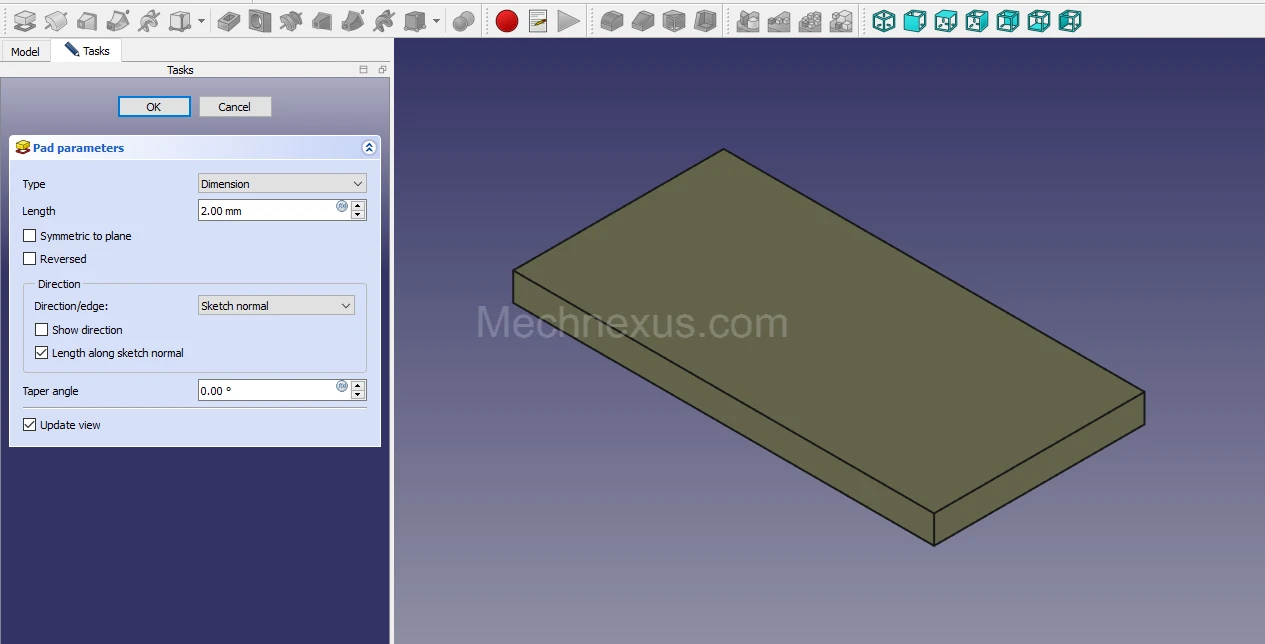Click the Cancel button
The width and height of the screenshot is (1265, 644).
pos(235,107)
